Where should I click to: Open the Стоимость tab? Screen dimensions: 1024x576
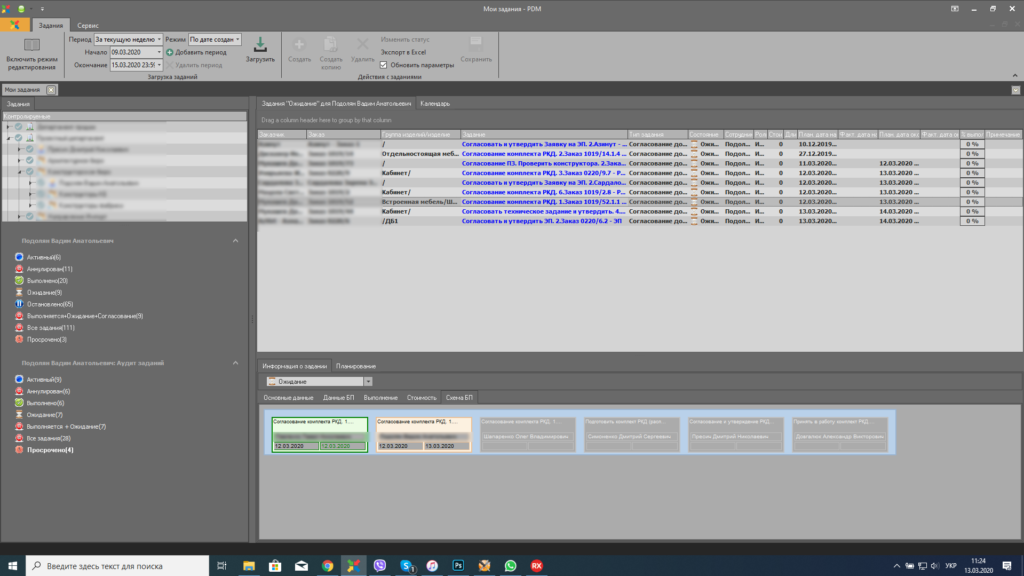(421, 398)
